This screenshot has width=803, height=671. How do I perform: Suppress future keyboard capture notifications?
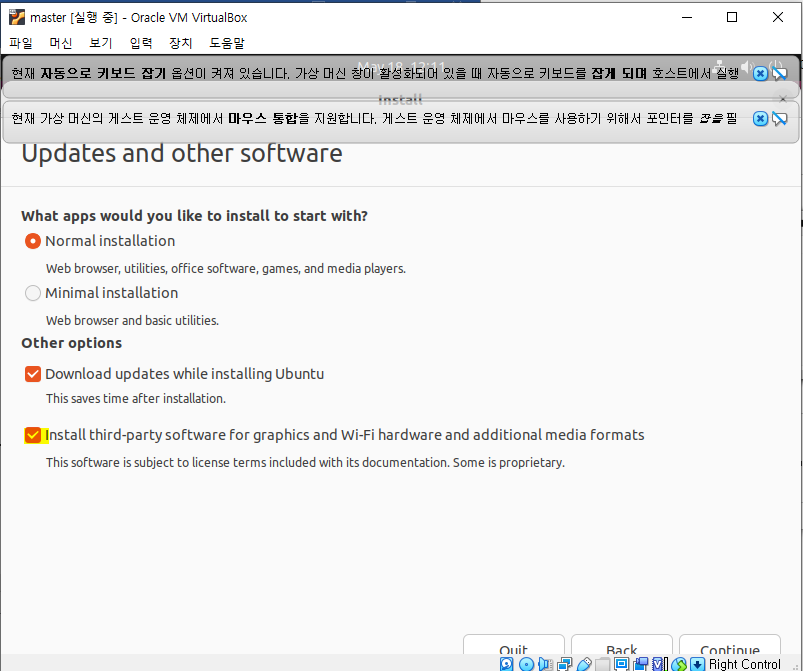pos(779,73)
